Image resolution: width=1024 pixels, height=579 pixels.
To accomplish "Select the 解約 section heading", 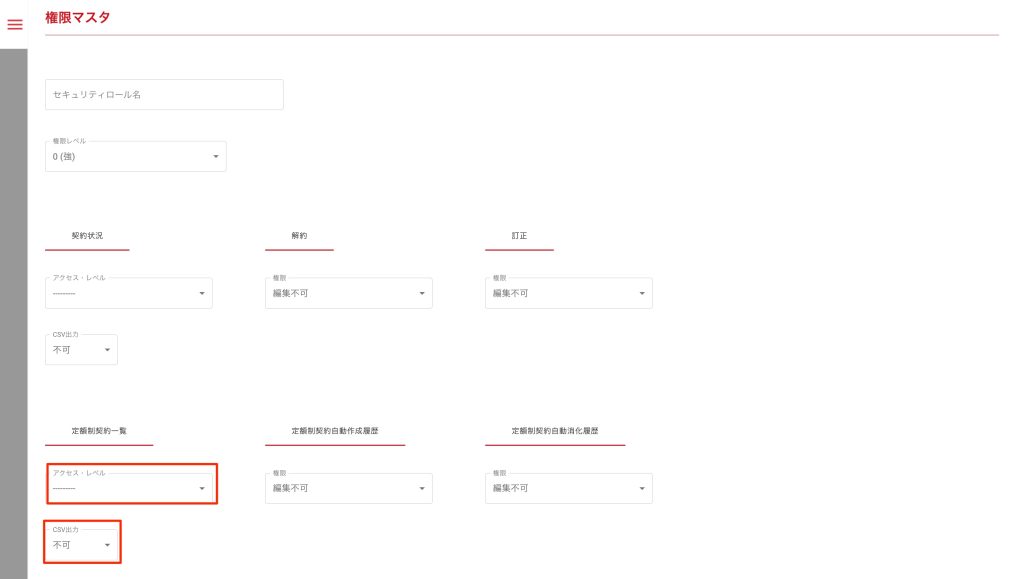I will (299, 236).
